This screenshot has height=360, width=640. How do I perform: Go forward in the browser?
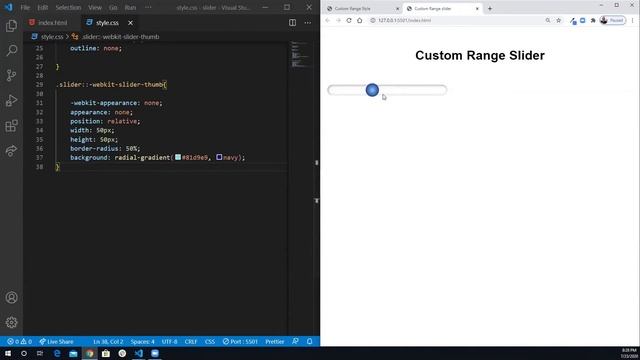pyautogui.click(x=338, y=20)
